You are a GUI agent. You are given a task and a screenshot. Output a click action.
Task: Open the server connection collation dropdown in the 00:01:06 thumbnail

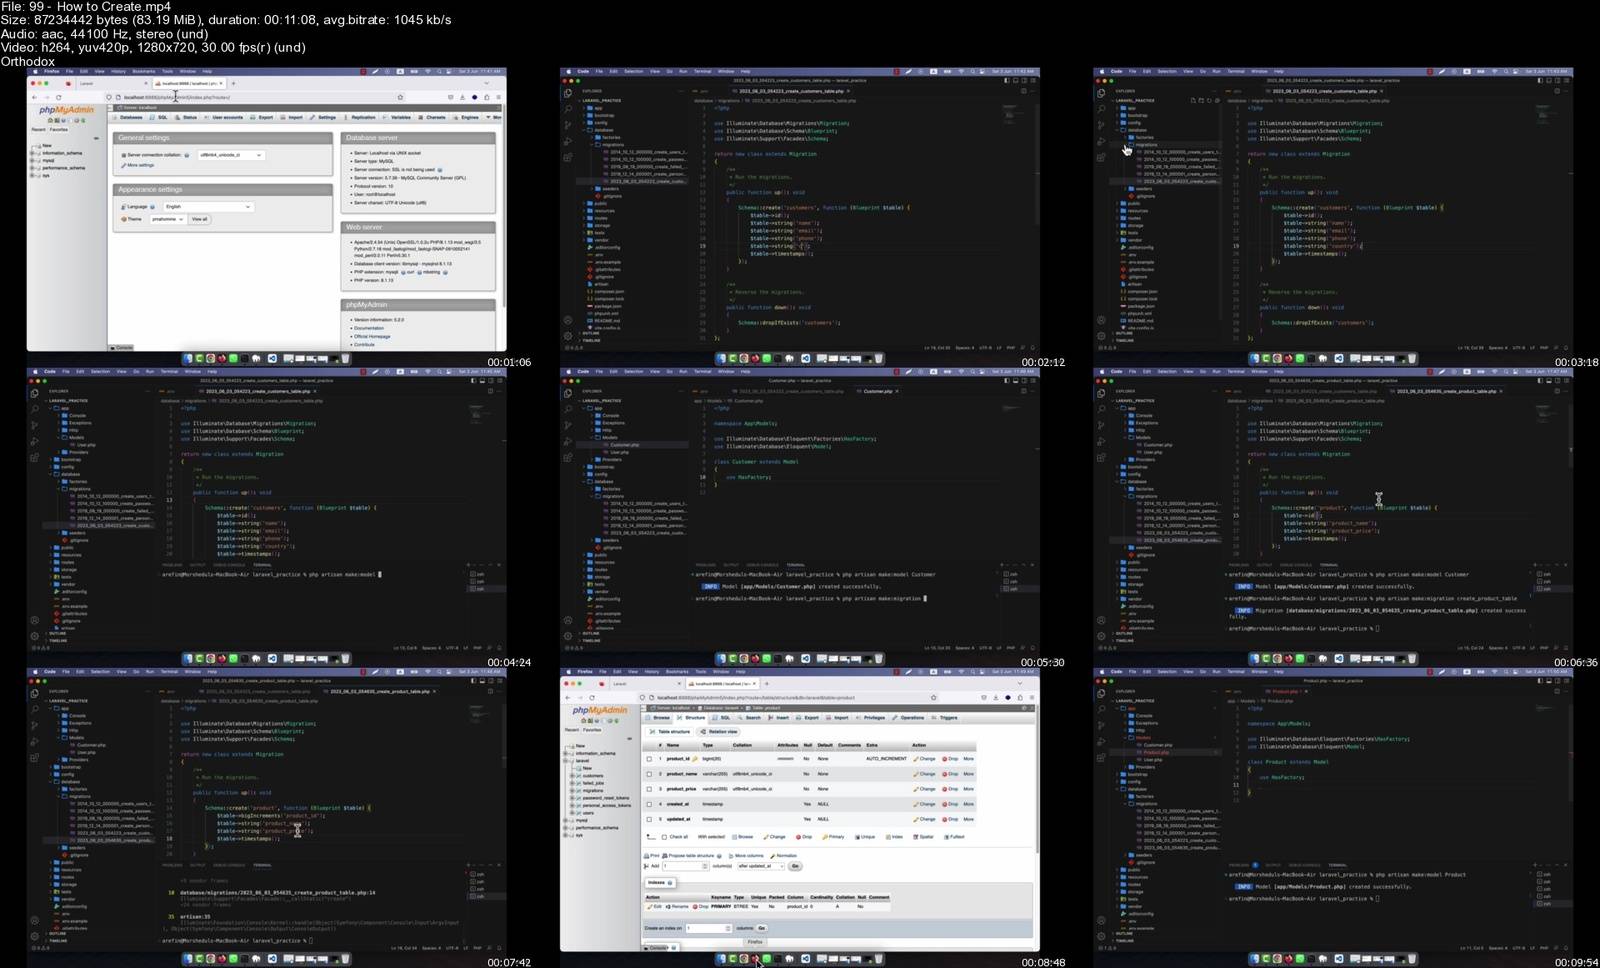point(231,155)
